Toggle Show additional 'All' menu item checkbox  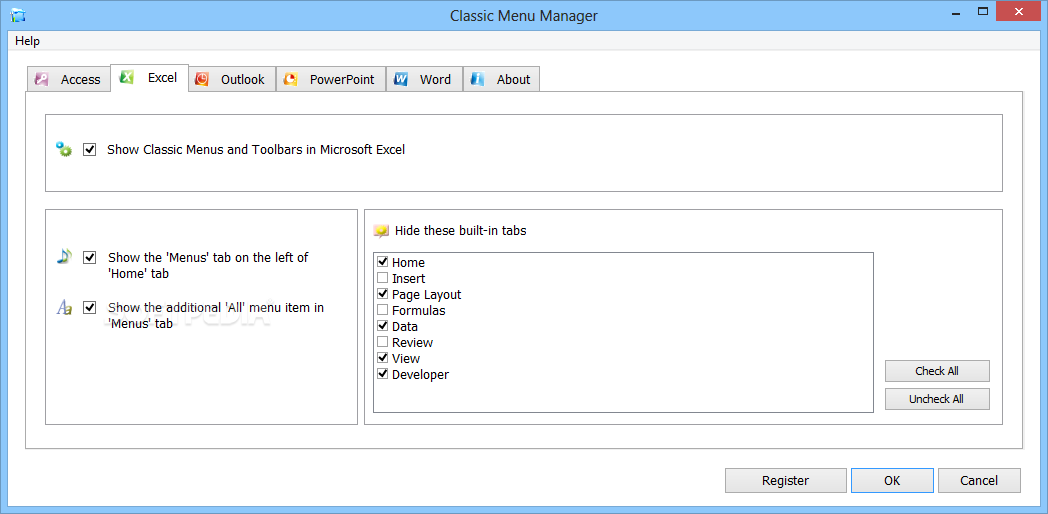(90, 307)
